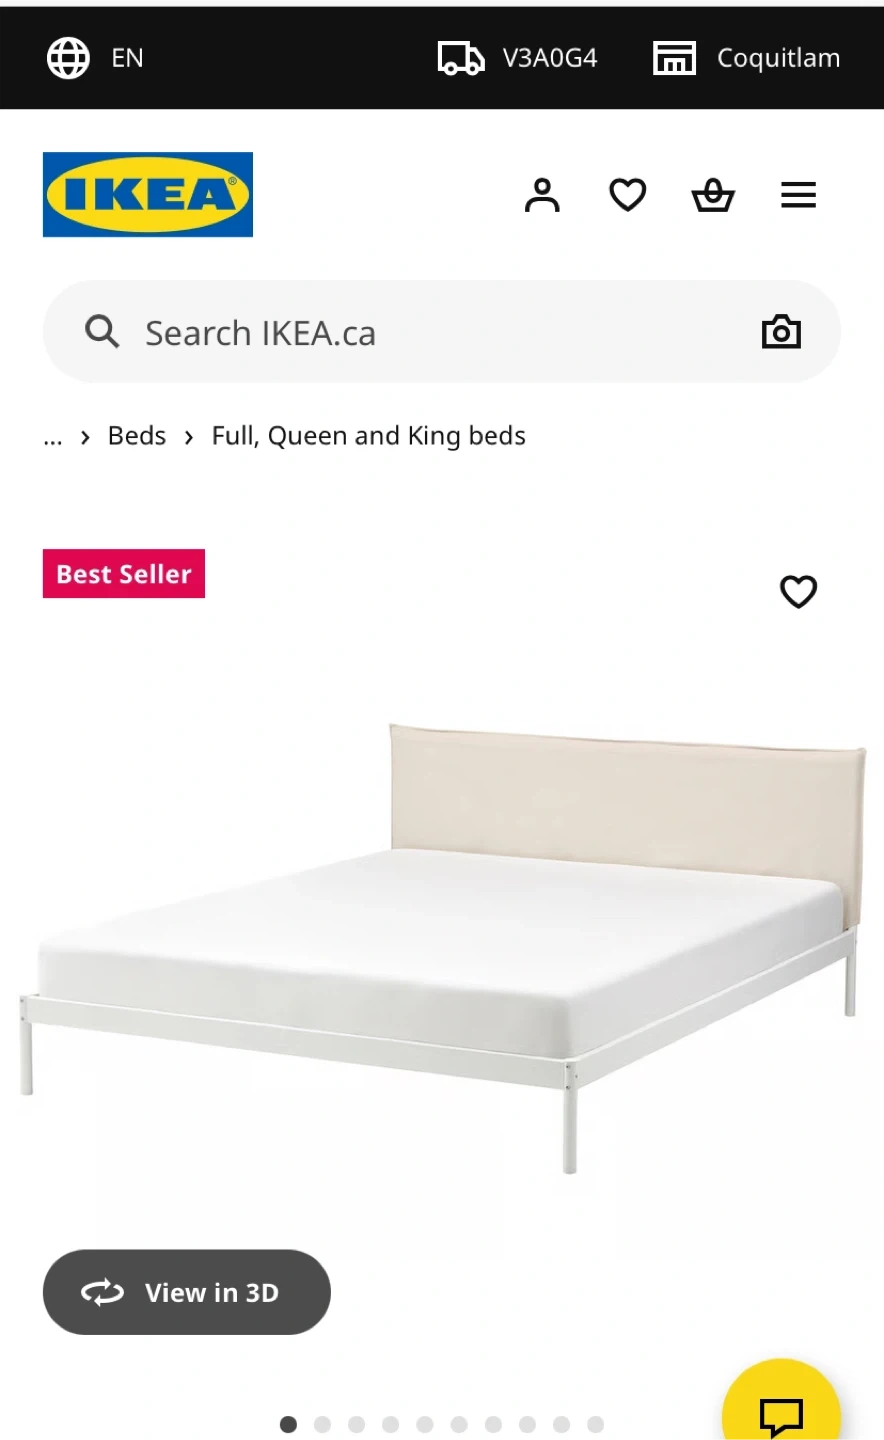Image resolution: width=884 pixels, height=1440 pixels.
Task: Go to Beds breadcrumb
Action: pos(137,436)
